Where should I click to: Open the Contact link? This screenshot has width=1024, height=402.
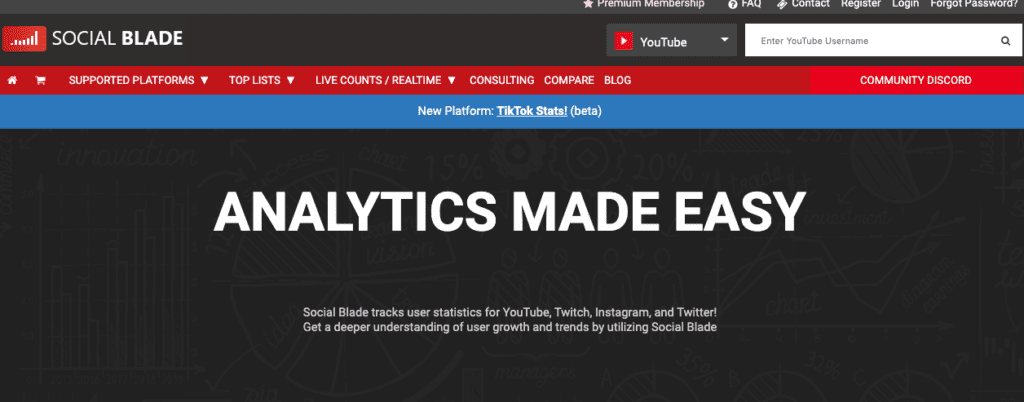pyautogui.click(x=810, y=4)
